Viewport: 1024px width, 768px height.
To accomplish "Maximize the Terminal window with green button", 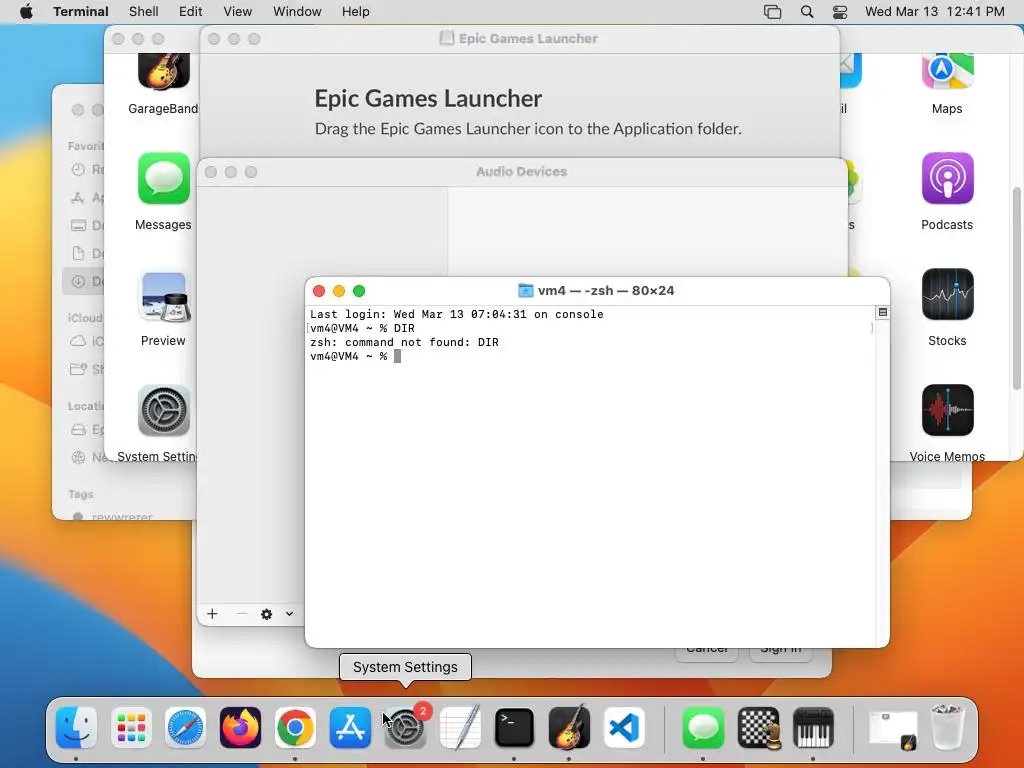I will click(x=359, y=291).
